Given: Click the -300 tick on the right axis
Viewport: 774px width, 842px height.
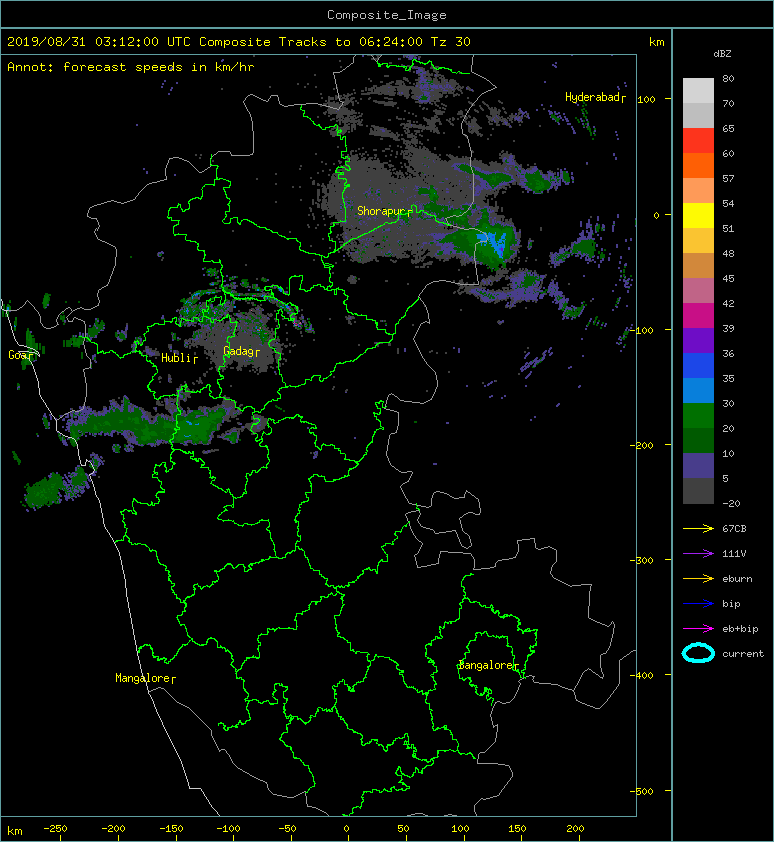Looking at the screenshot, I should (x=642, y=560).
